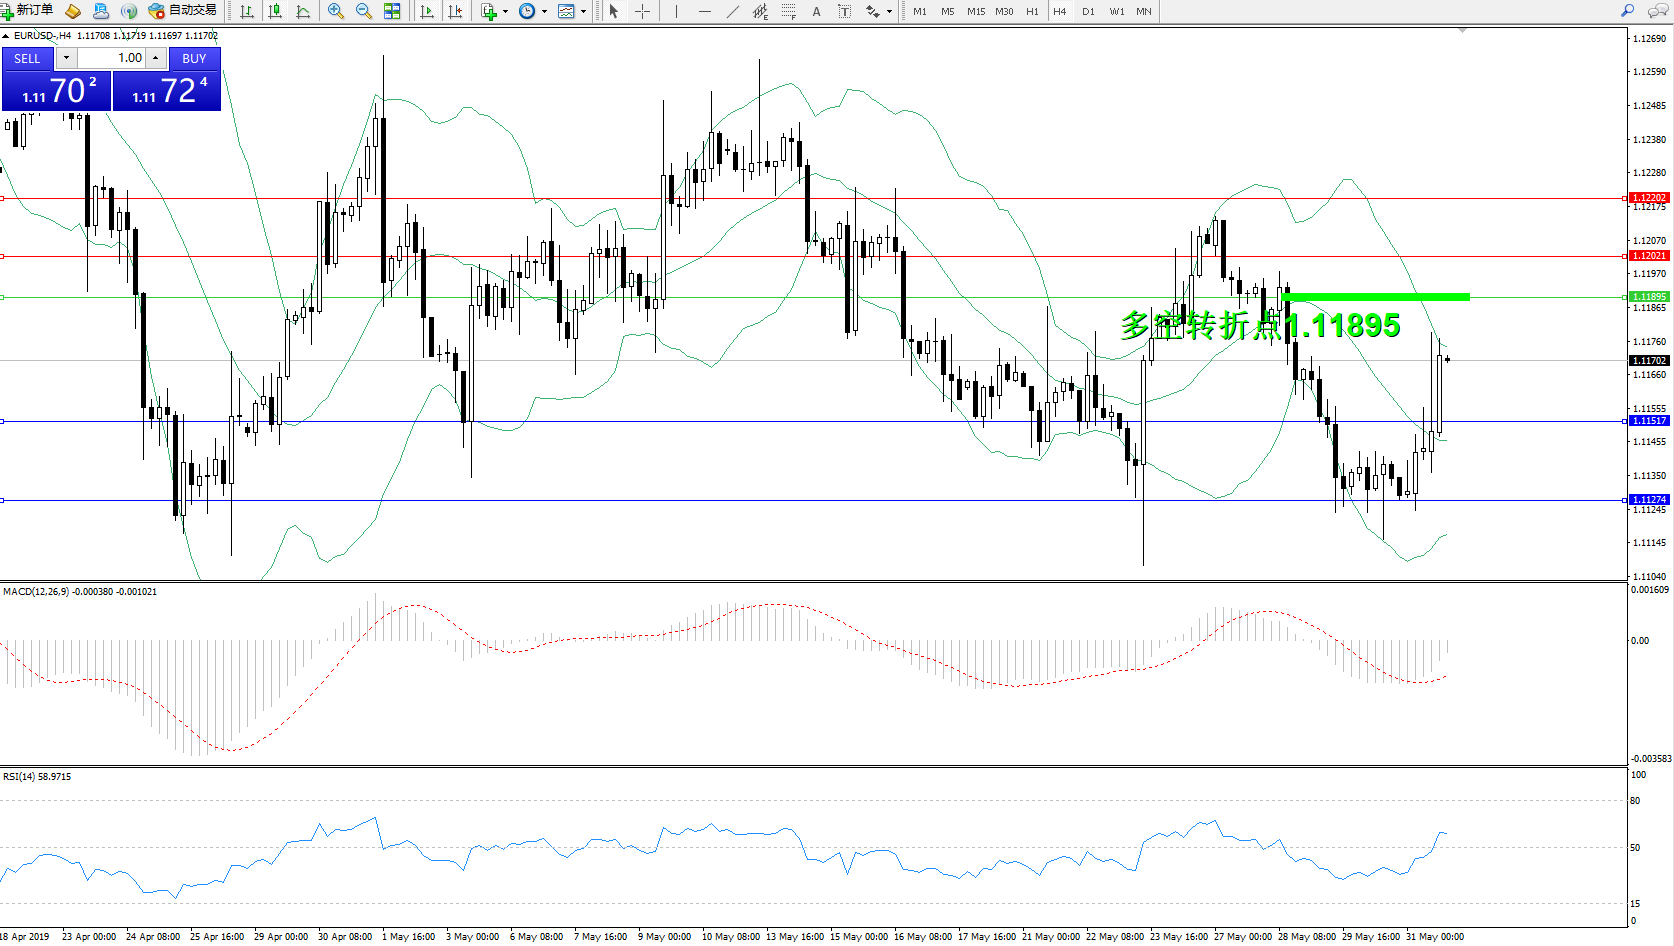This screenshot has height=946, width=1674.
Task: Open the tile windows layout icon
Action: tap(392, 11)
